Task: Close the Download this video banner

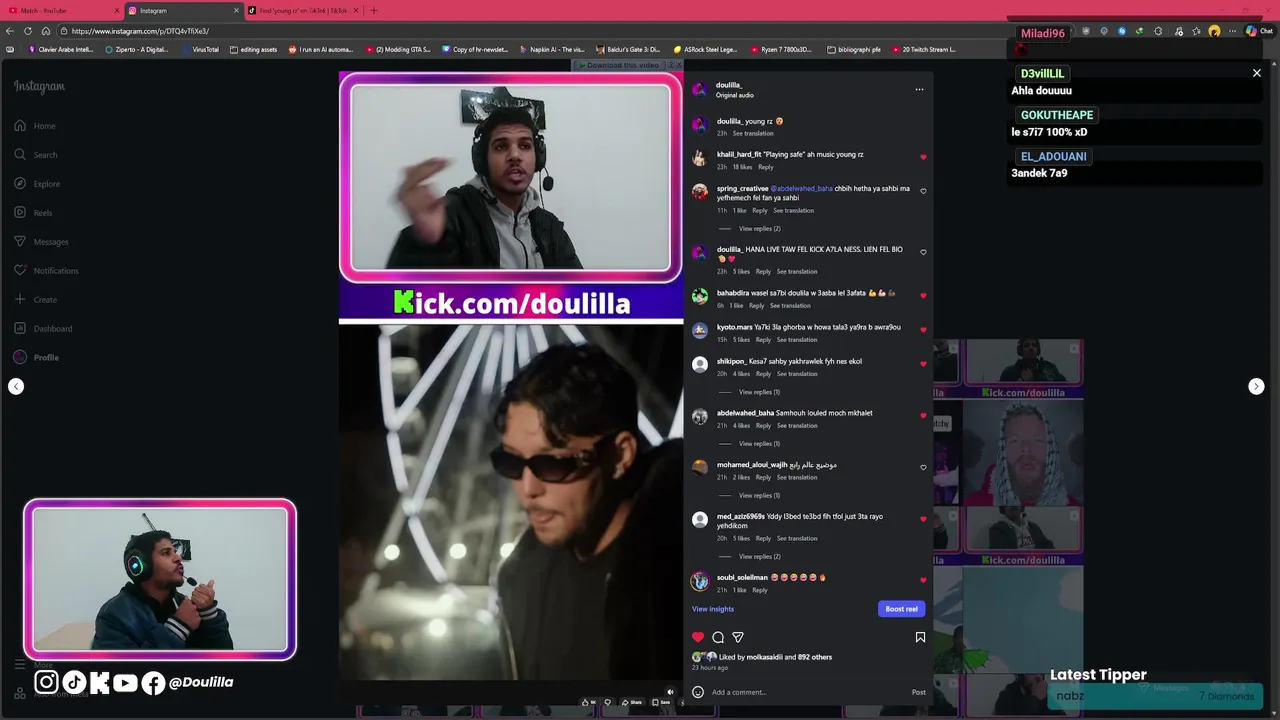Action: tap(677, 65)
